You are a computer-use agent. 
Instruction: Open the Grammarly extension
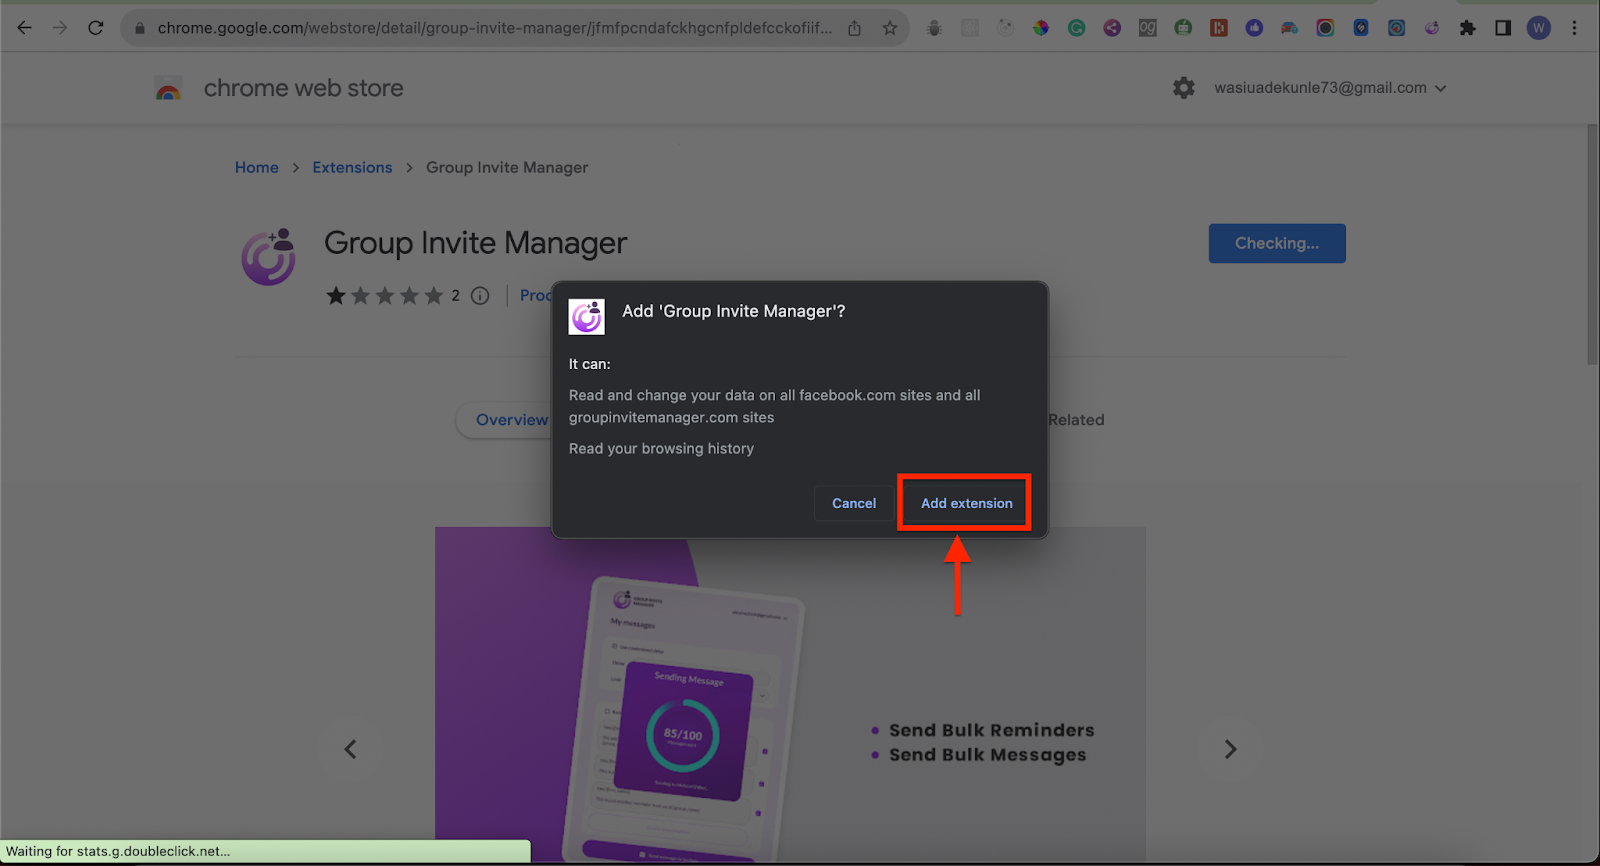[1077, 28]
